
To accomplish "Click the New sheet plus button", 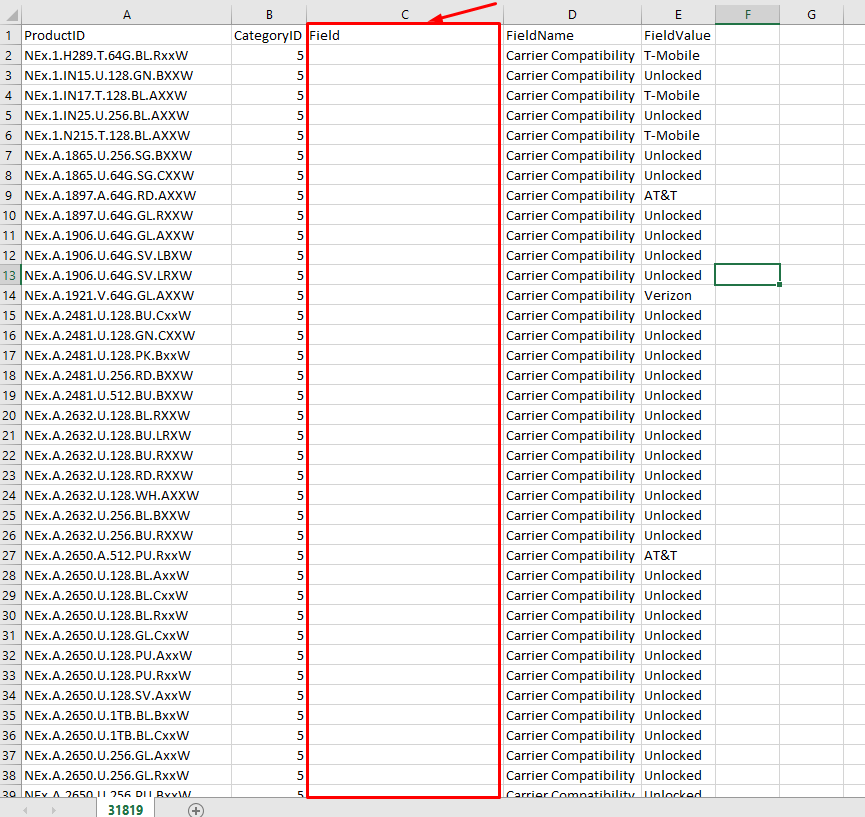I will click(196, 809).
